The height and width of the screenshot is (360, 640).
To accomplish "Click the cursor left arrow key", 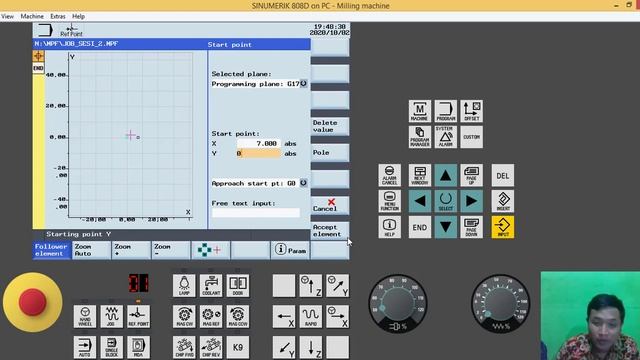I will click(x=420, y=201).
